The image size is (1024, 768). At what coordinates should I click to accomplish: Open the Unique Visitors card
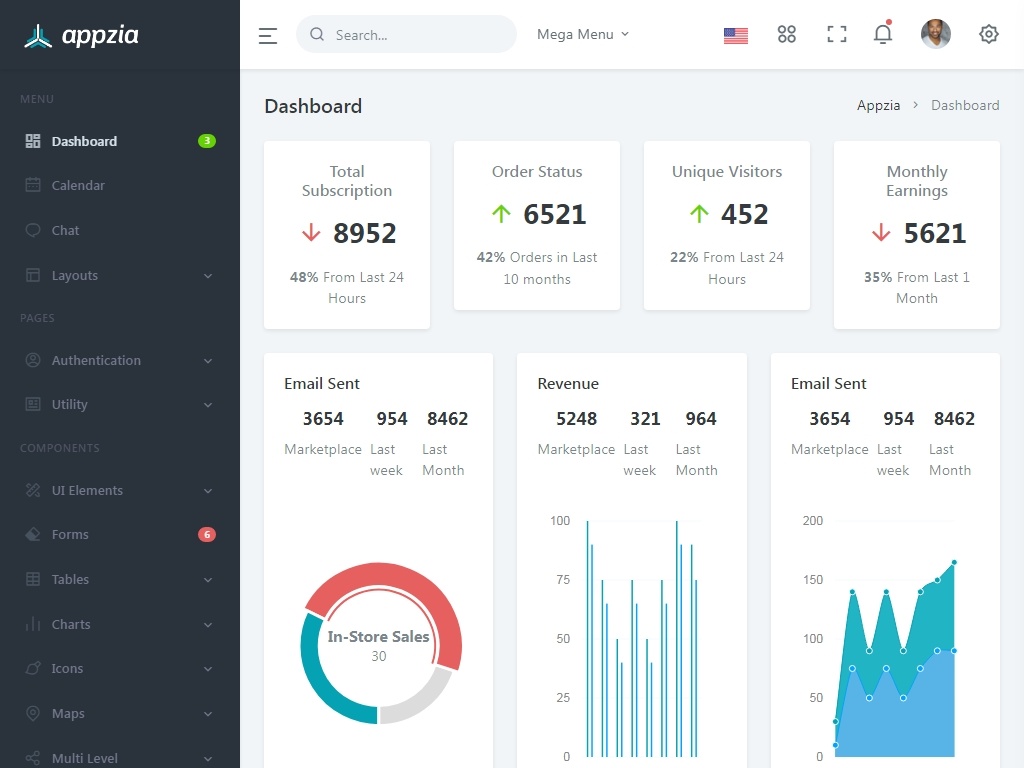(x=727, y=225)
